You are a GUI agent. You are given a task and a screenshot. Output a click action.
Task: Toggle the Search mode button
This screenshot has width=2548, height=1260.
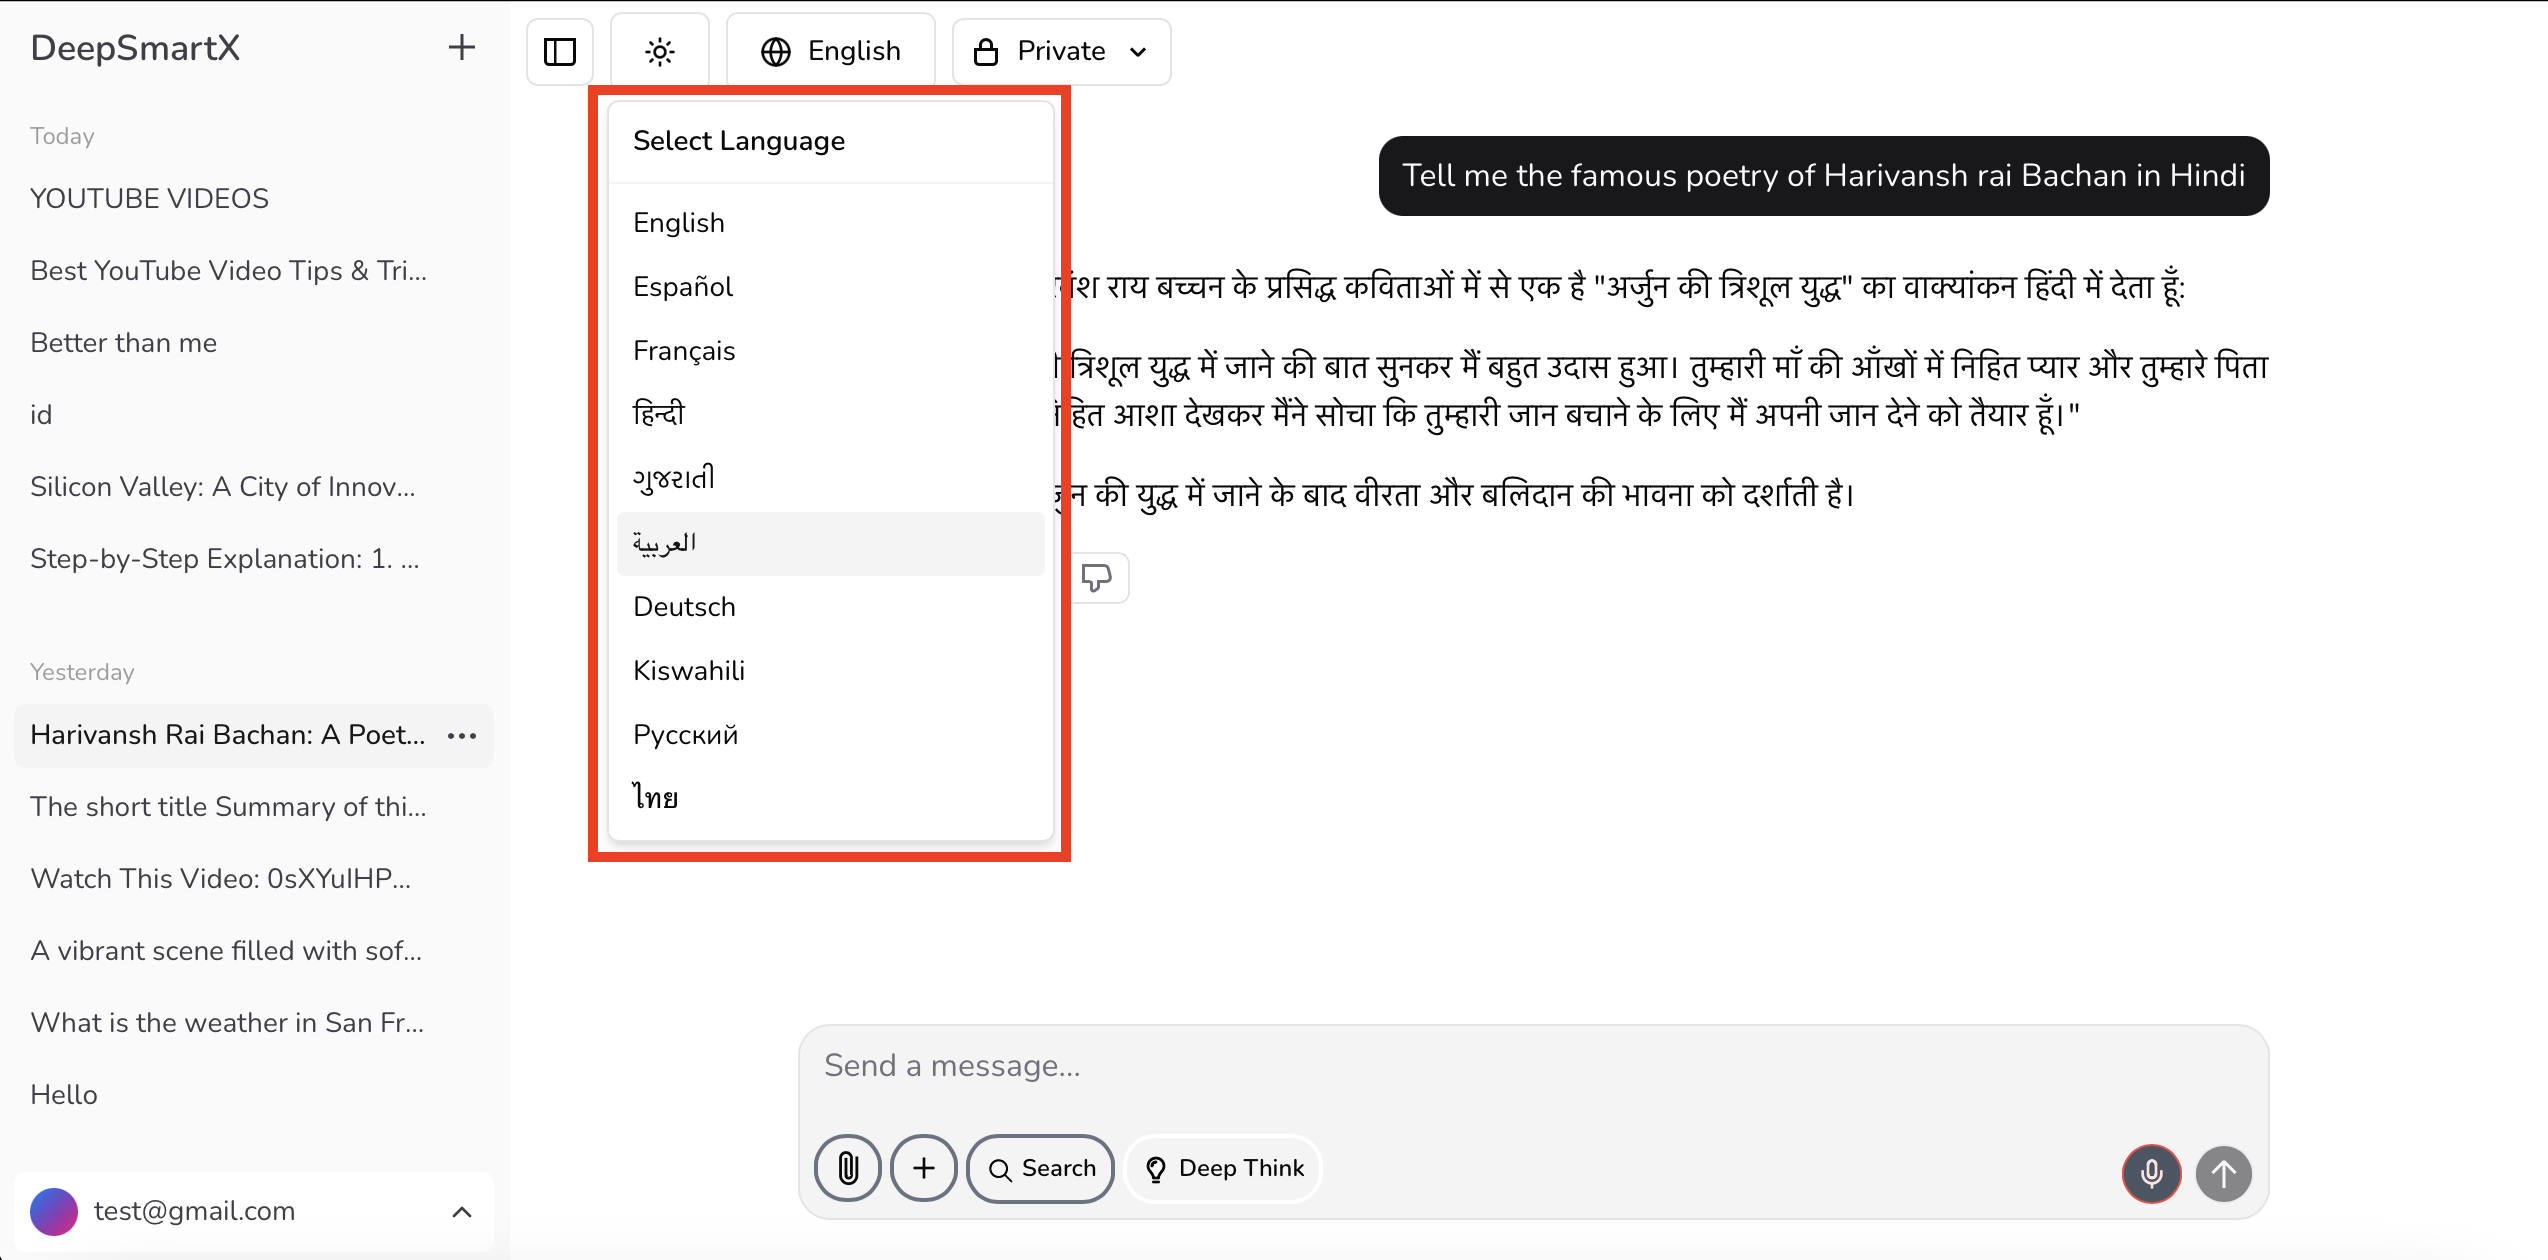tap(1040, 1168)
